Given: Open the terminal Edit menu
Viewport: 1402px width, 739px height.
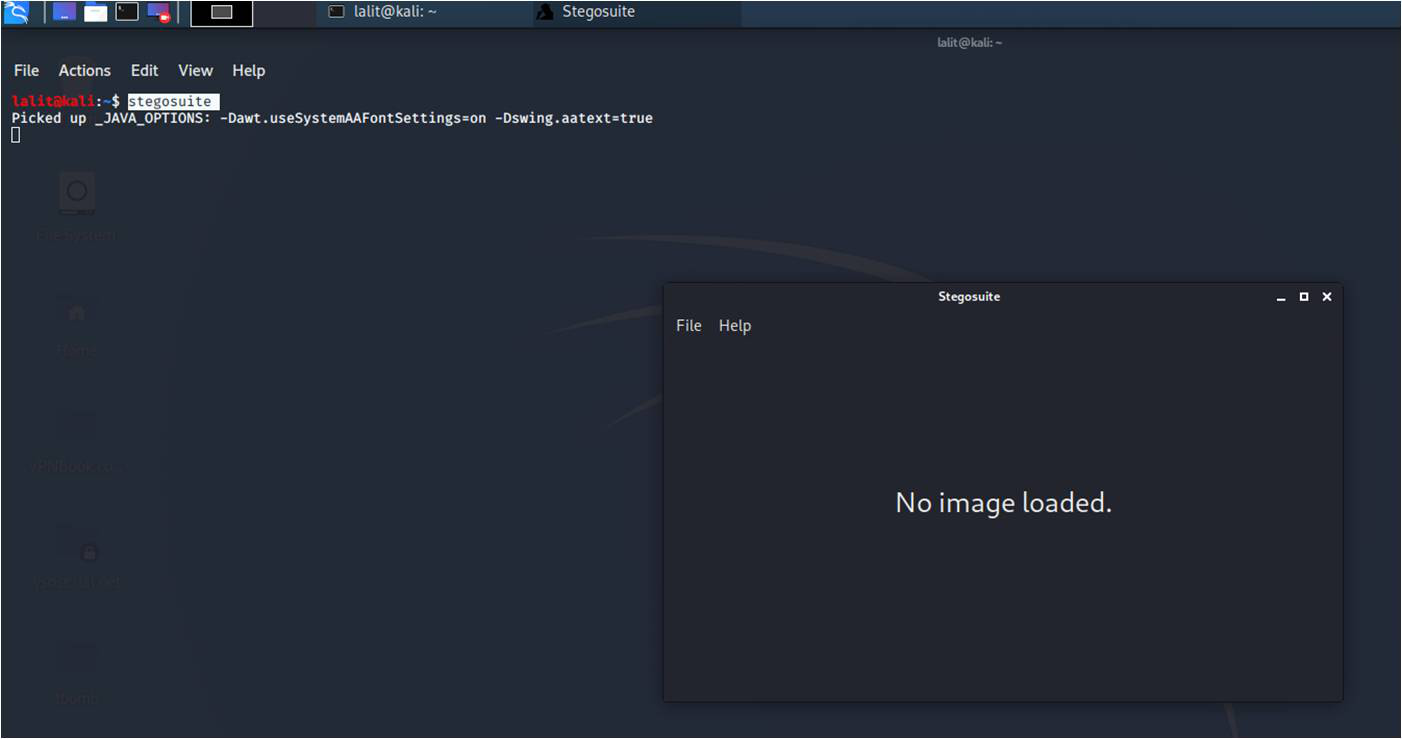Looking at the screenshot, I should coord(144,70).
